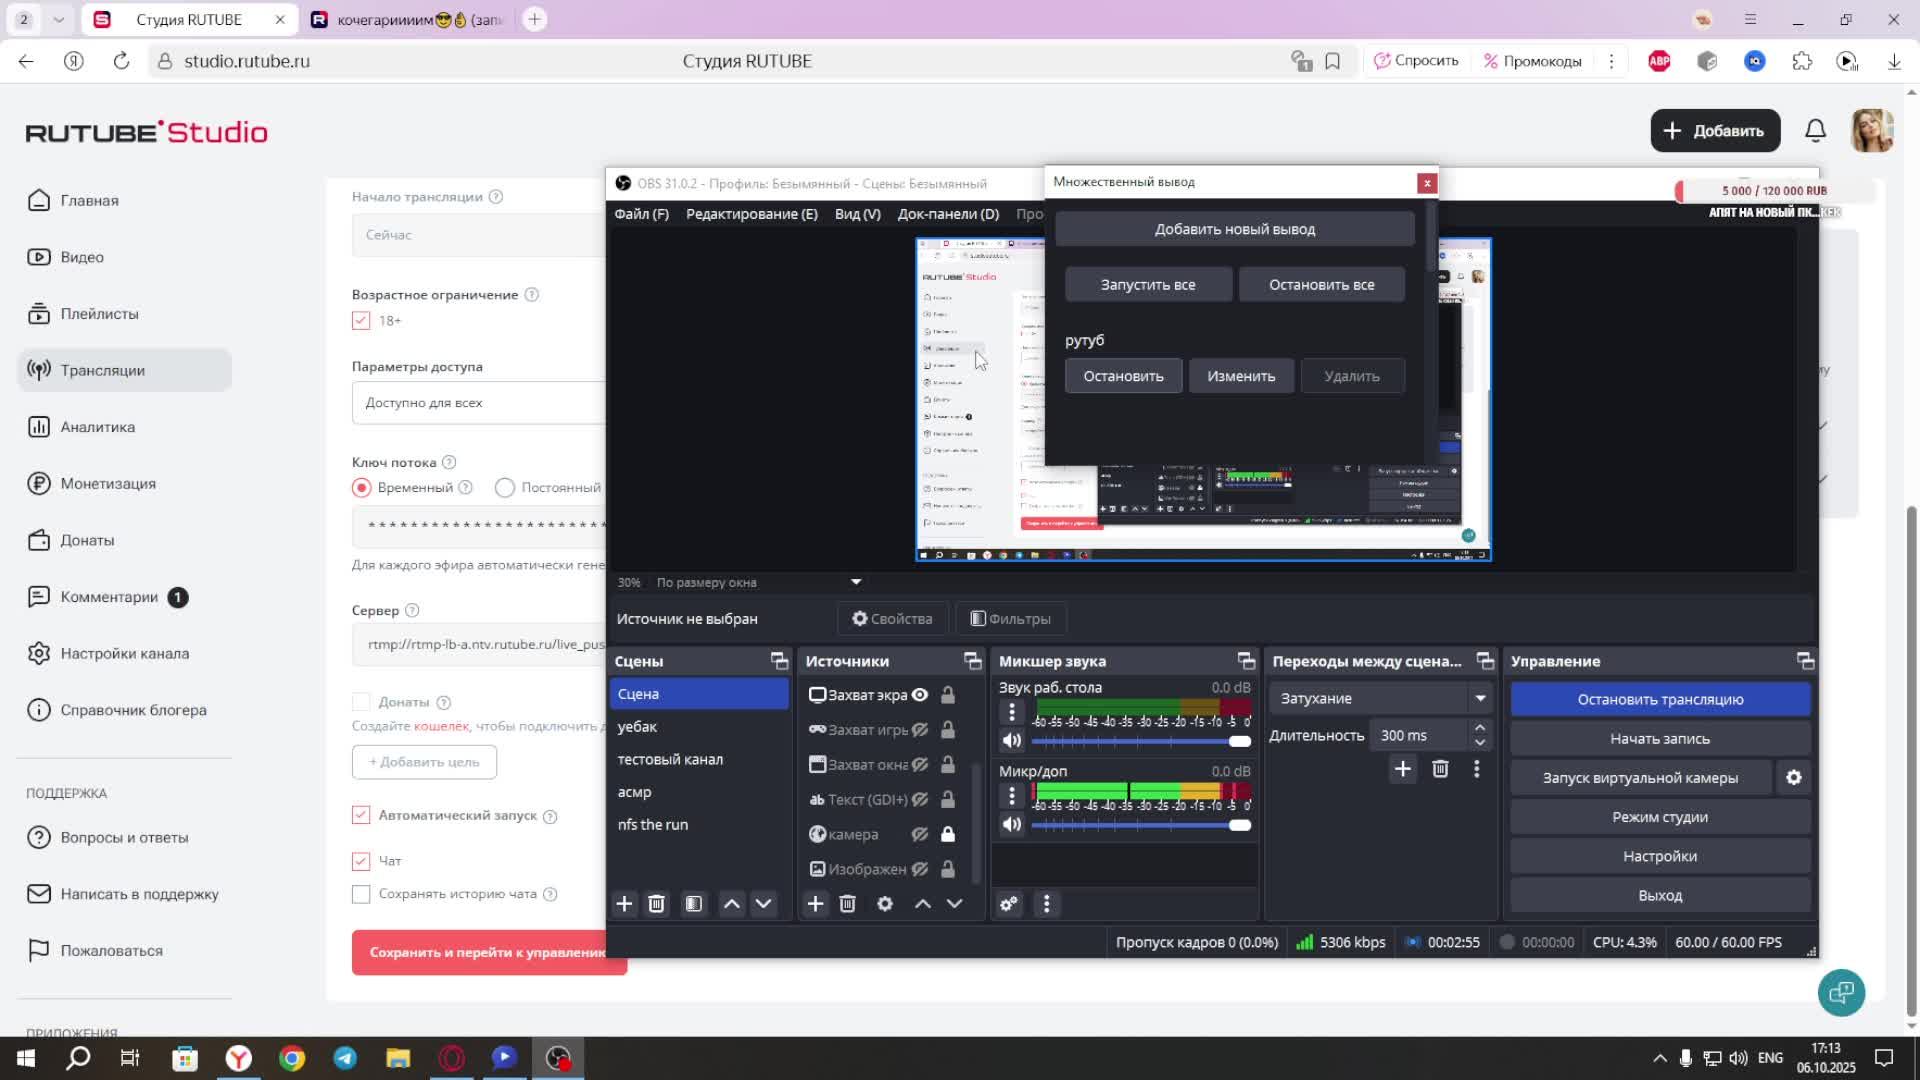Add a new scene with plus icon
The image size is (1920, 1080).
click(x=624, y=904)
